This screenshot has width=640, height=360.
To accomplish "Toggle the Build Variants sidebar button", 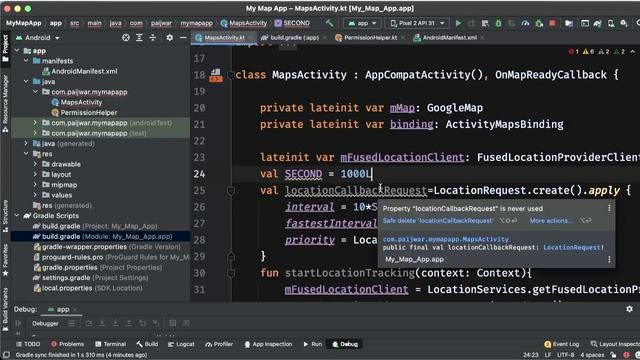I will click(x=5, y=310).
